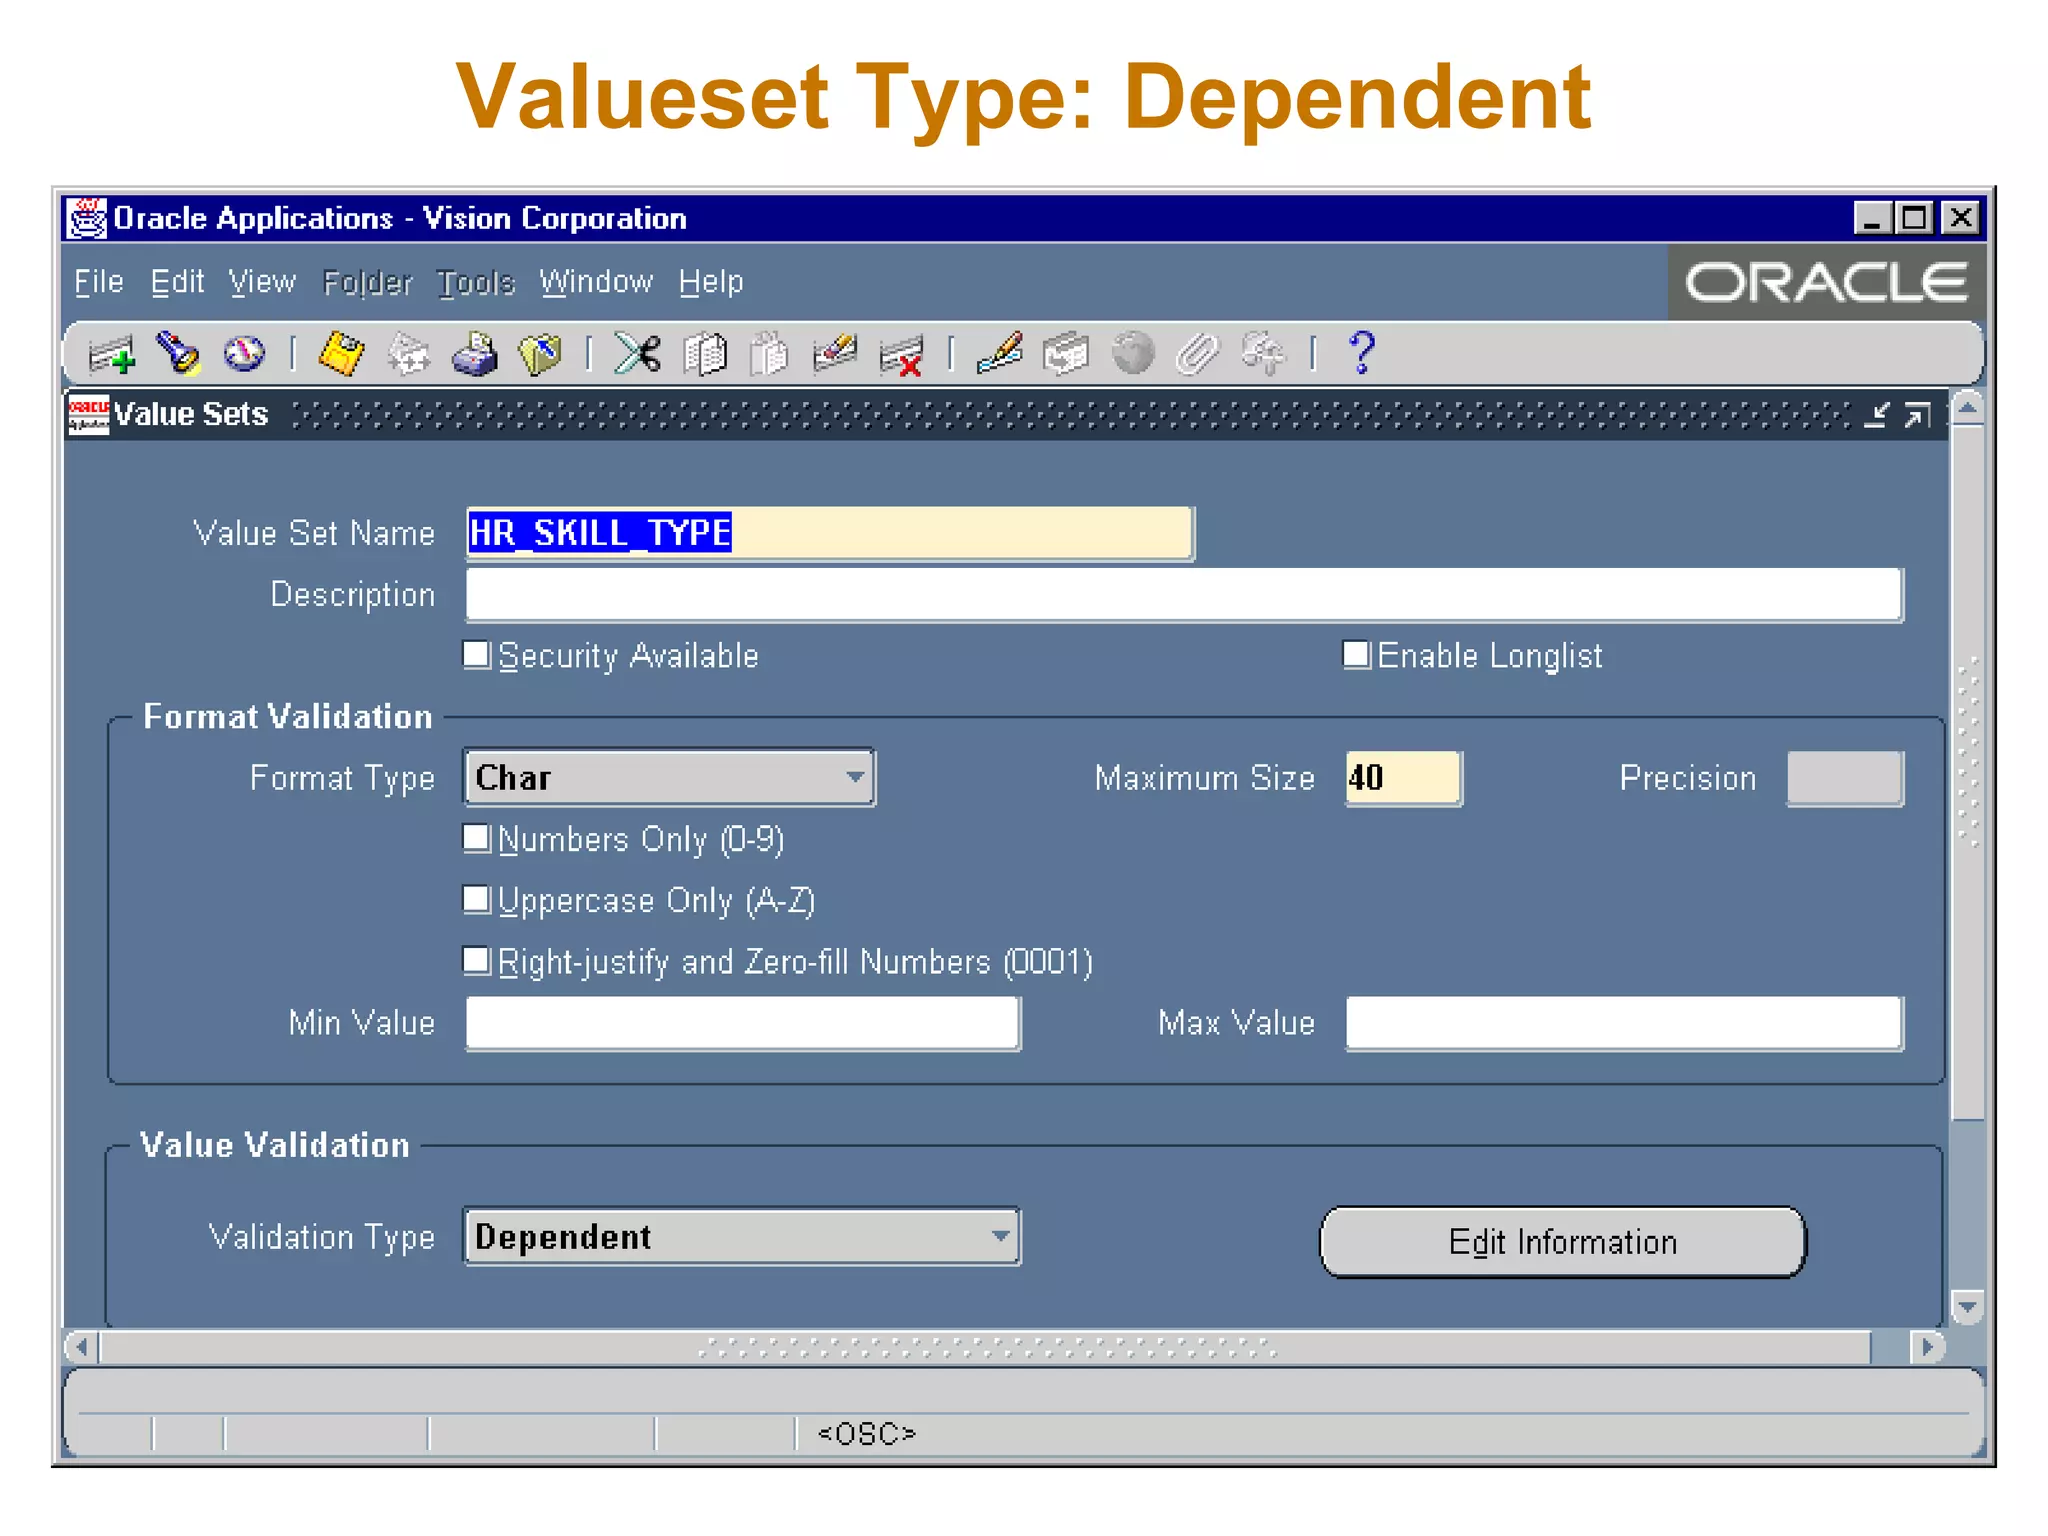Save using the yellow diskette icon
2048x1536 pixels.
[341, 353]
